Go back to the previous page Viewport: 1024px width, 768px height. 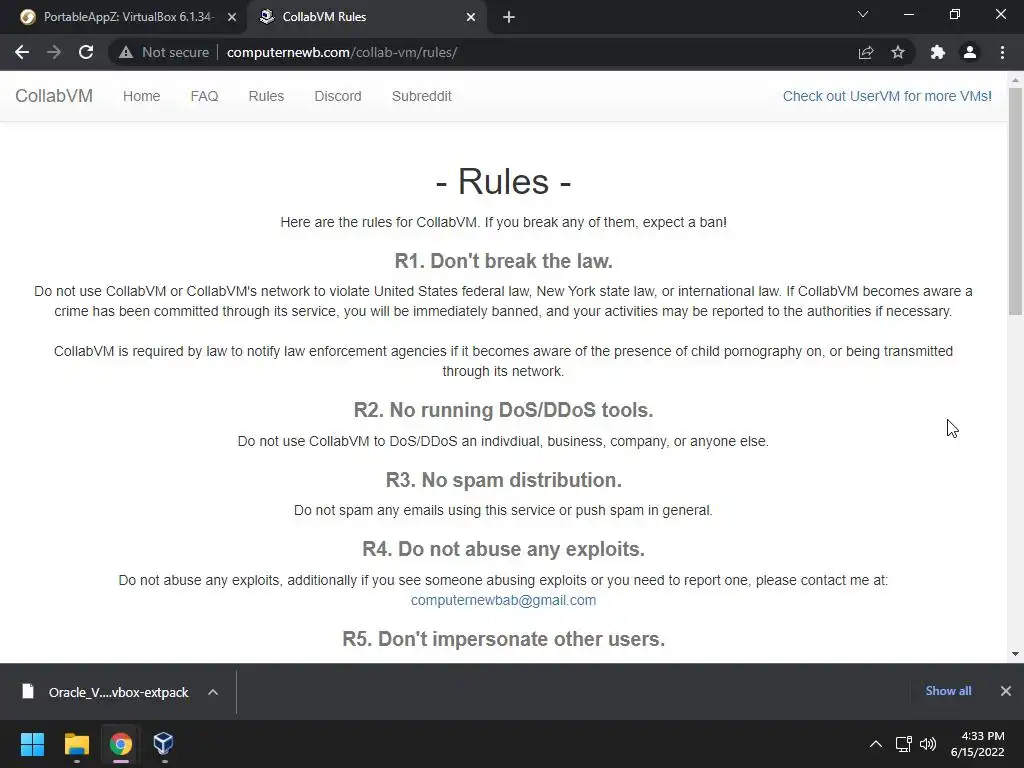22,52
